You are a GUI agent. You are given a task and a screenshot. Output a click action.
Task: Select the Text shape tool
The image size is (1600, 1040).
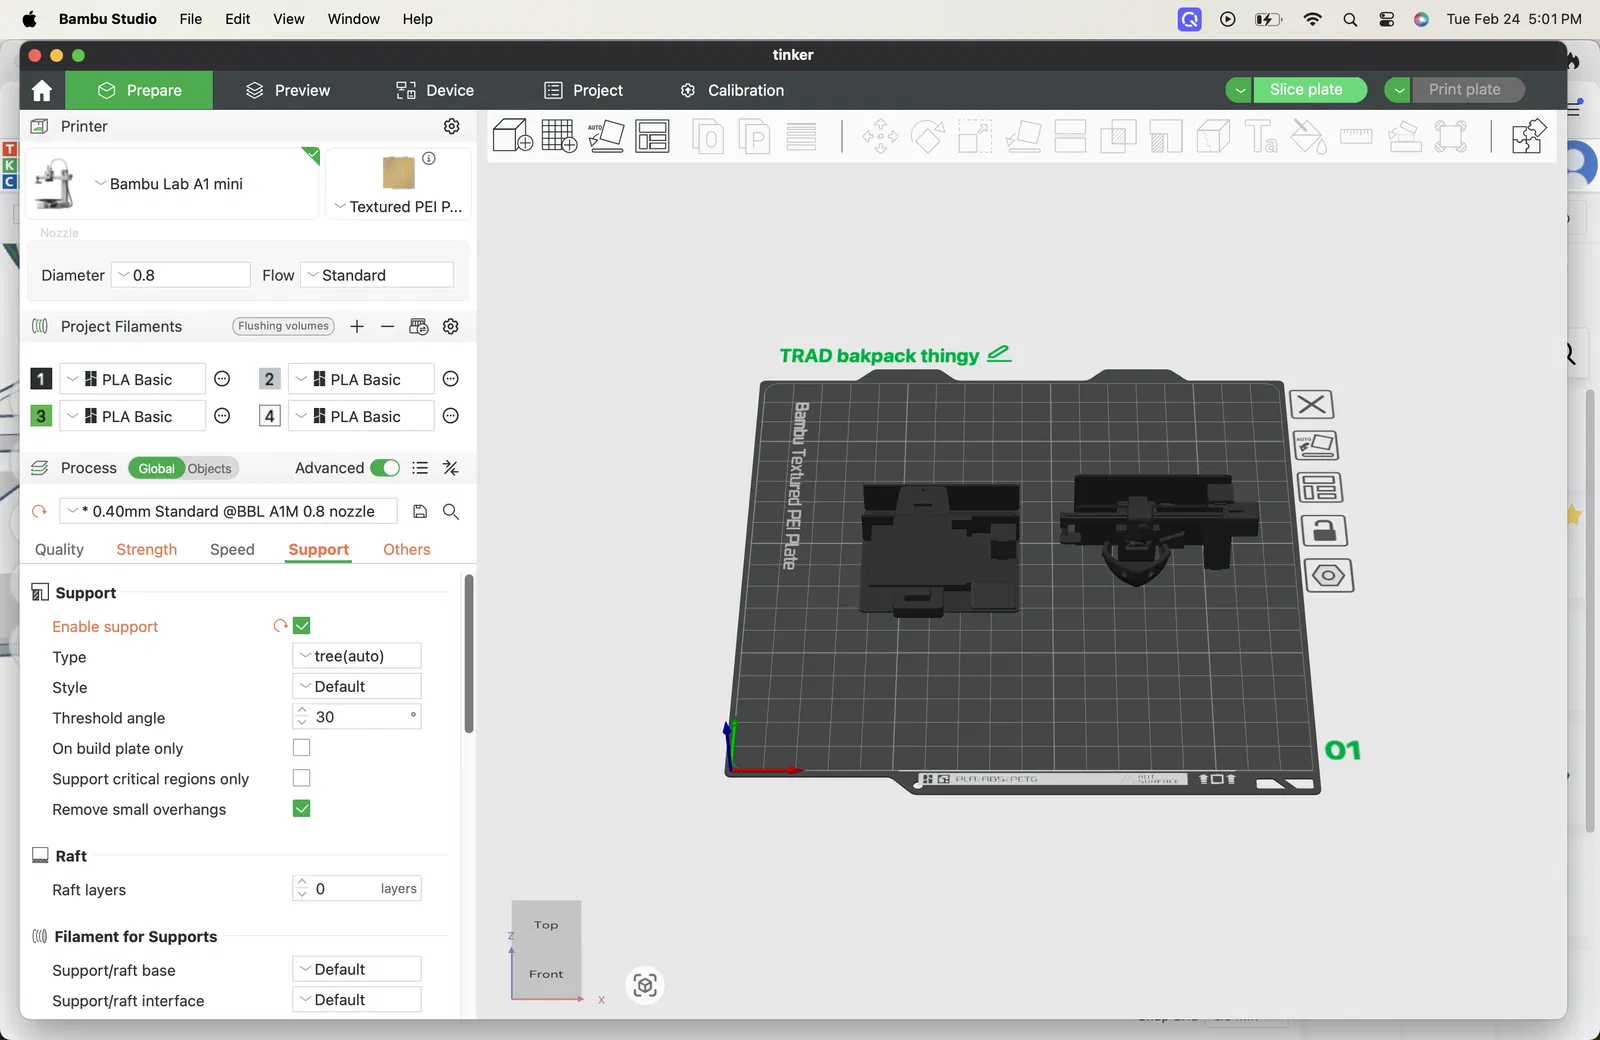(1261, 136)
